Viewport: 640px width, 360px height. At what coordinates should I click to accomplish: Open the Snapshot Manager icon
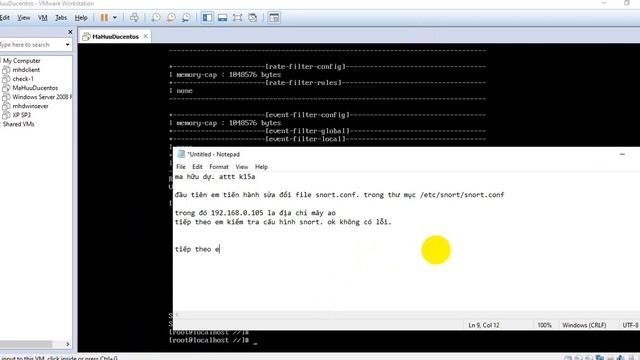[186, 18]
